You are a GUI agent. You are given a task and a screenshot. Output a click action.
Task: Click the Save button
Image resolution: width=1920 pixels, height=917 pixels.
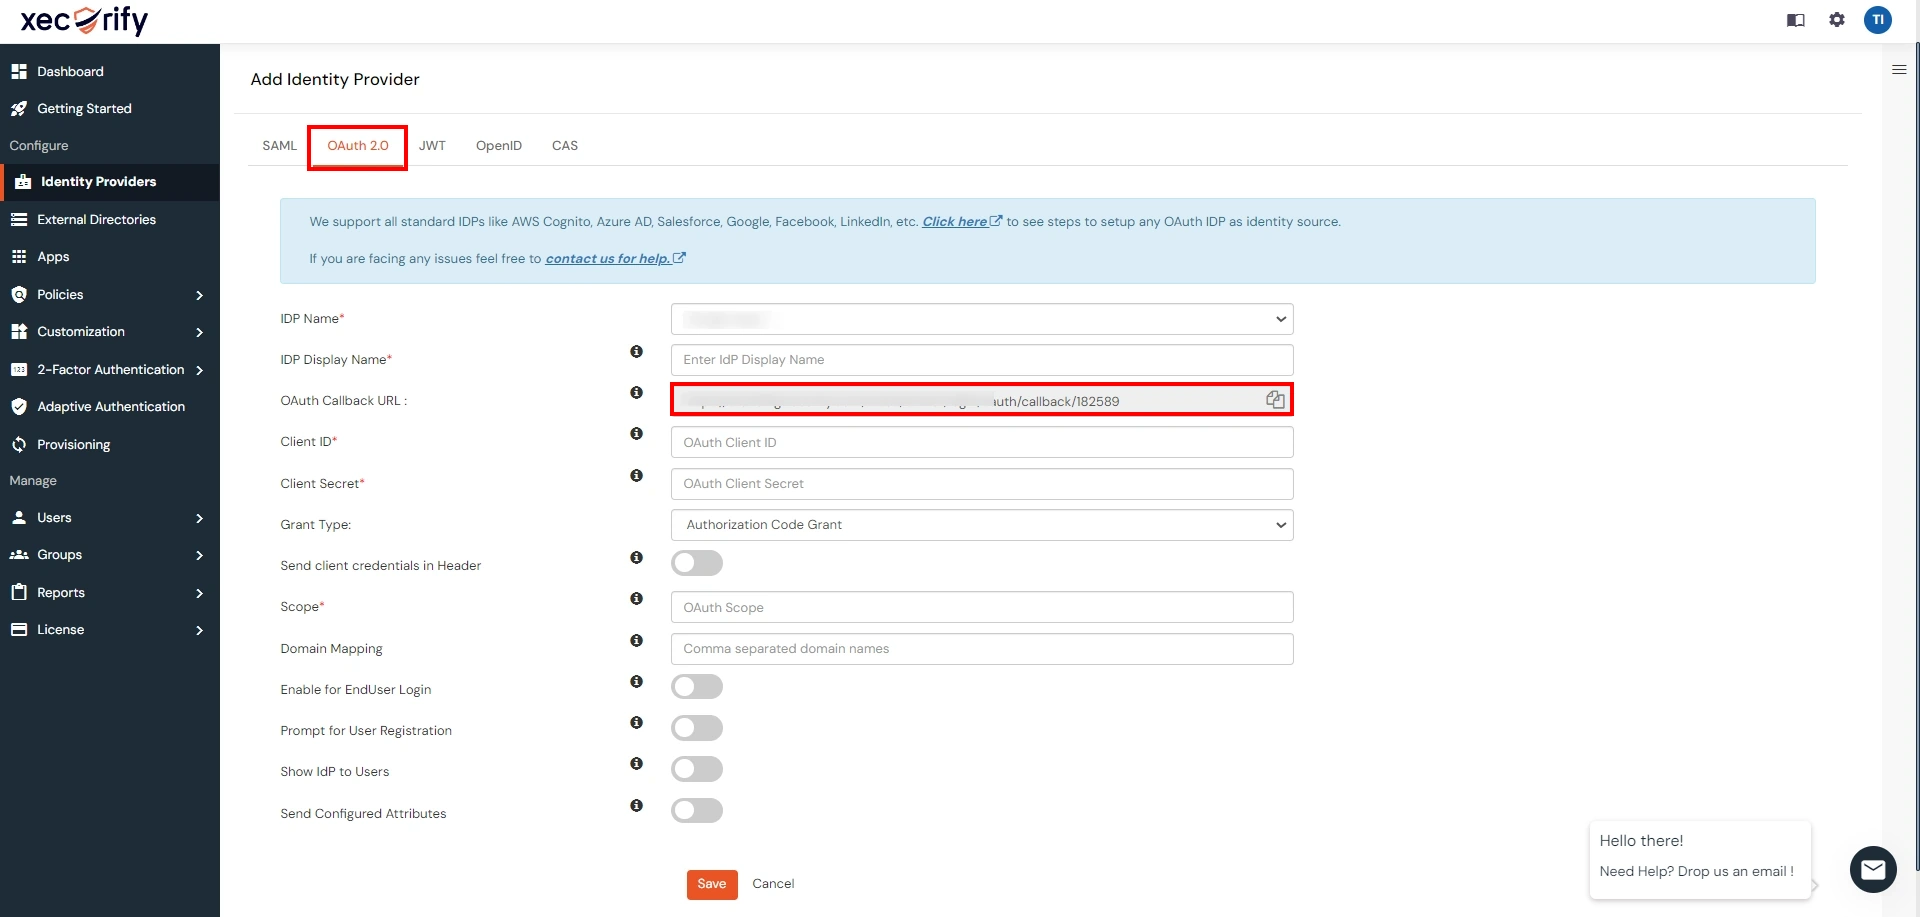[x=711, y=884]
